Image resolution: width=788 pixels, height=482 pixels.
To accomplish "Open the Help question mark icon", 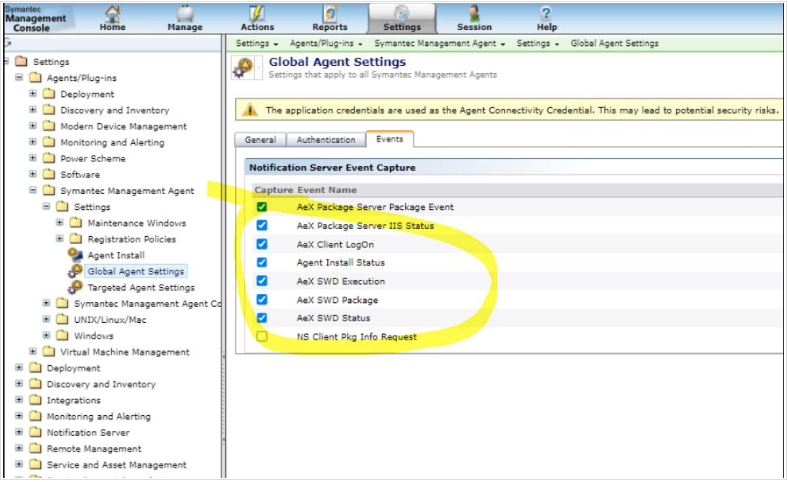I will tap(546, 13).
